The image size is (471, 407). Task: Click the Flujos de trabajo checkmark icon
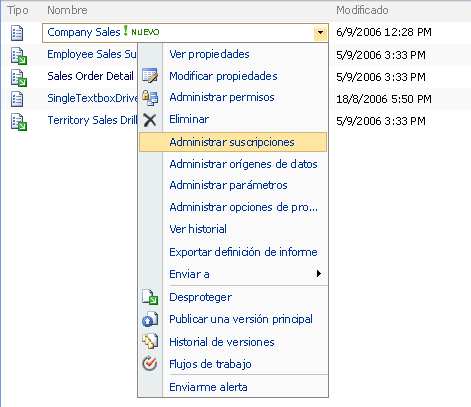(150, 364)
